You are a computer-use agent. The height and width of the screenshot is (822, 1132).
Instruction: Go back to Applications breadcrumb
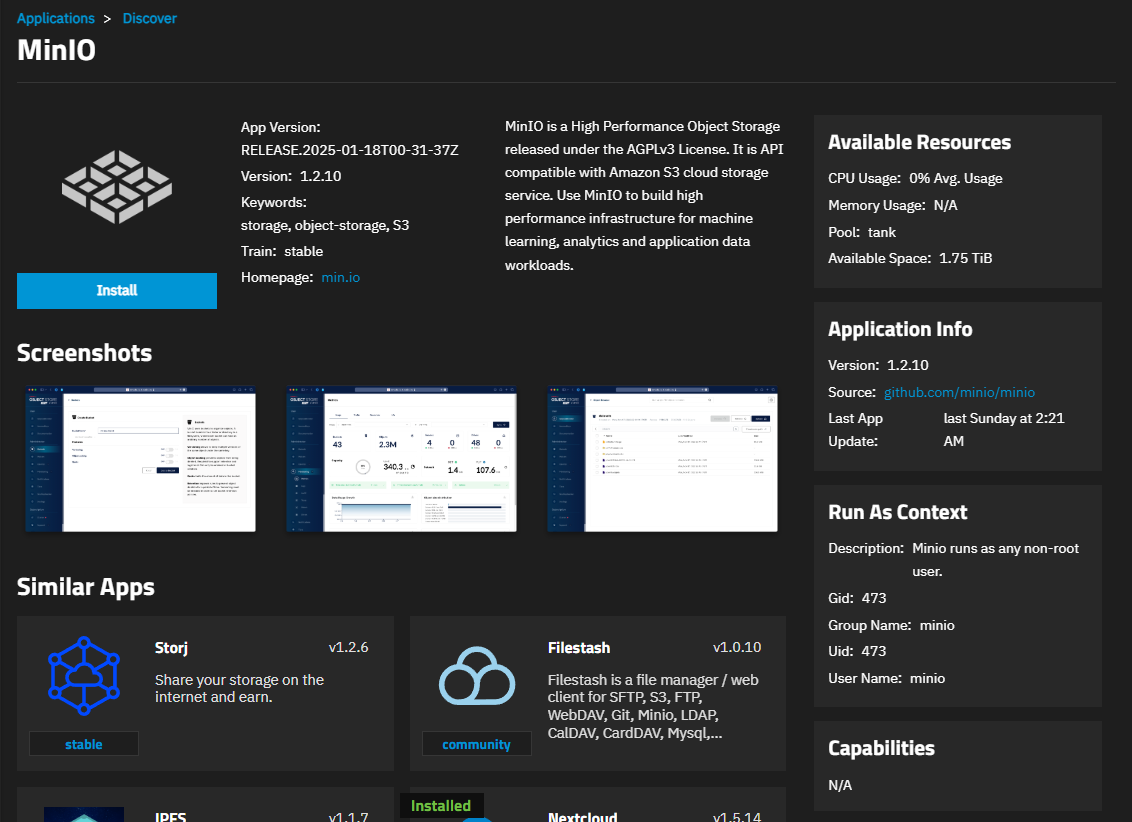pyautogui.click(x=56, y=18)
